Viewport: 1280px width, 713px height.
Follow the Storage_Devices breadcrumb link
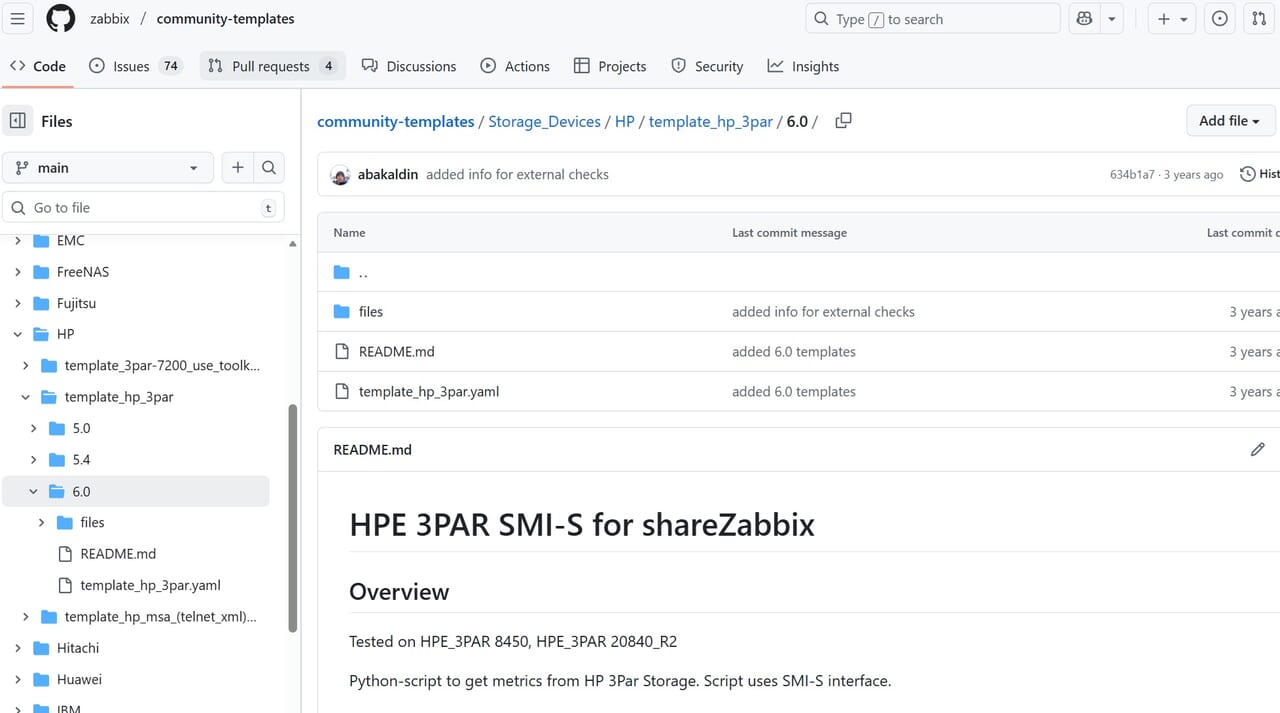coord(544,121)
